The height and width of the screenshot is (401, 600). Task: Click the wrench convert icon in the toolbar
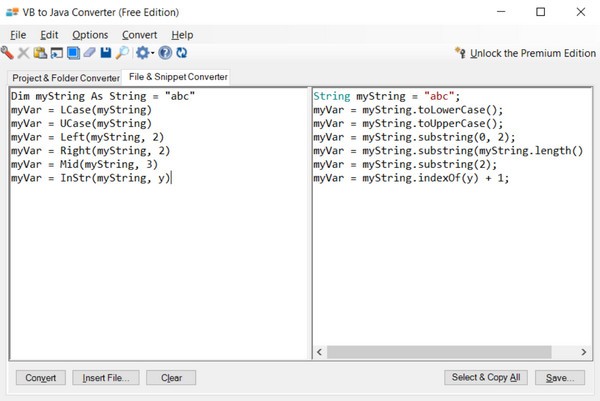7,53
